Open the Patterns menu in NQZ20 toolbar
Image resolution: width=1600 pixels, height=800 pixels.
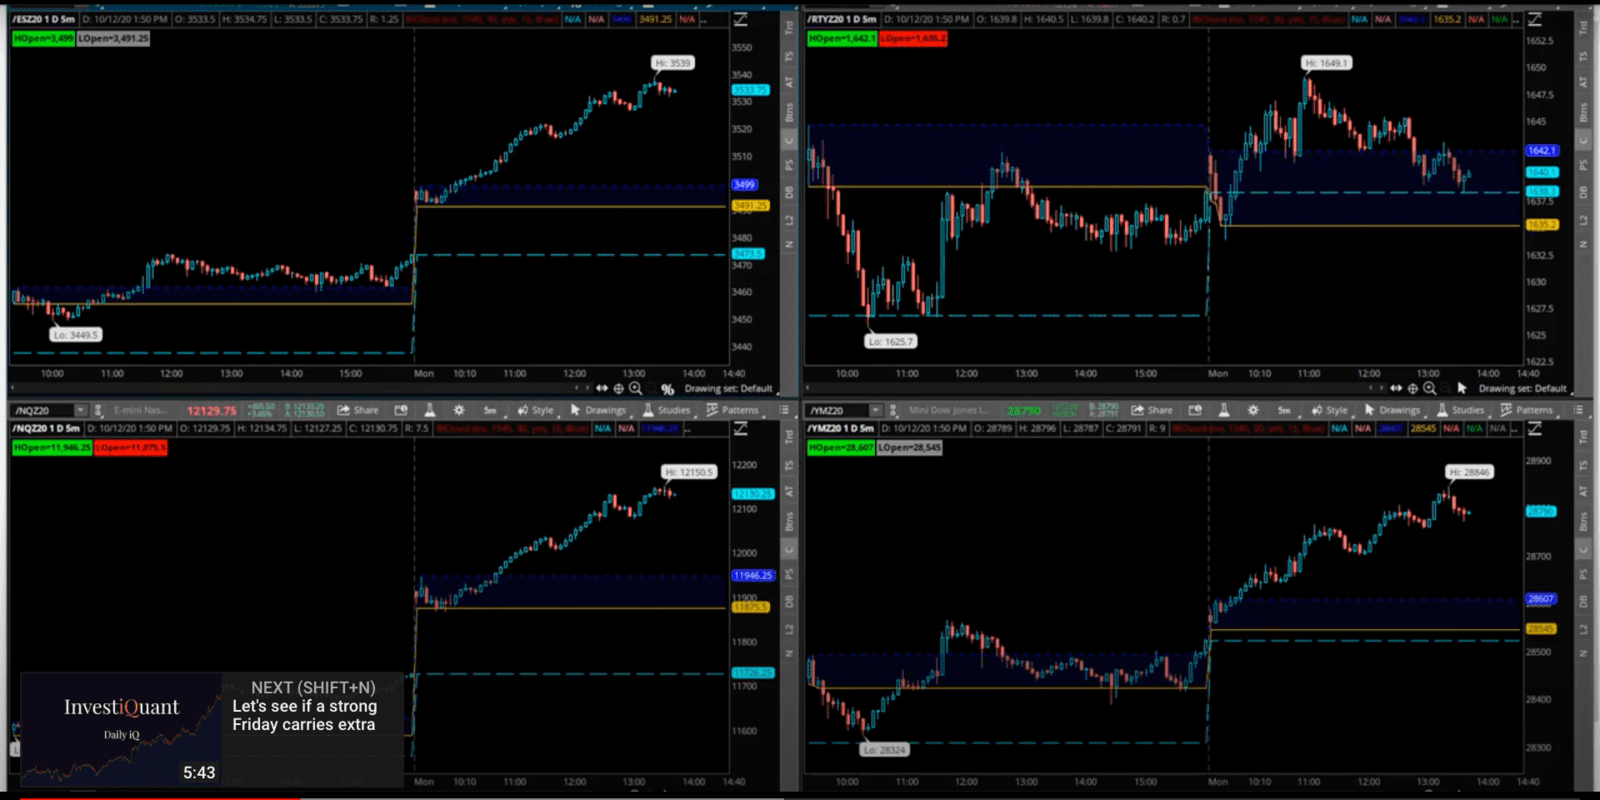click(x=732, y=410)
